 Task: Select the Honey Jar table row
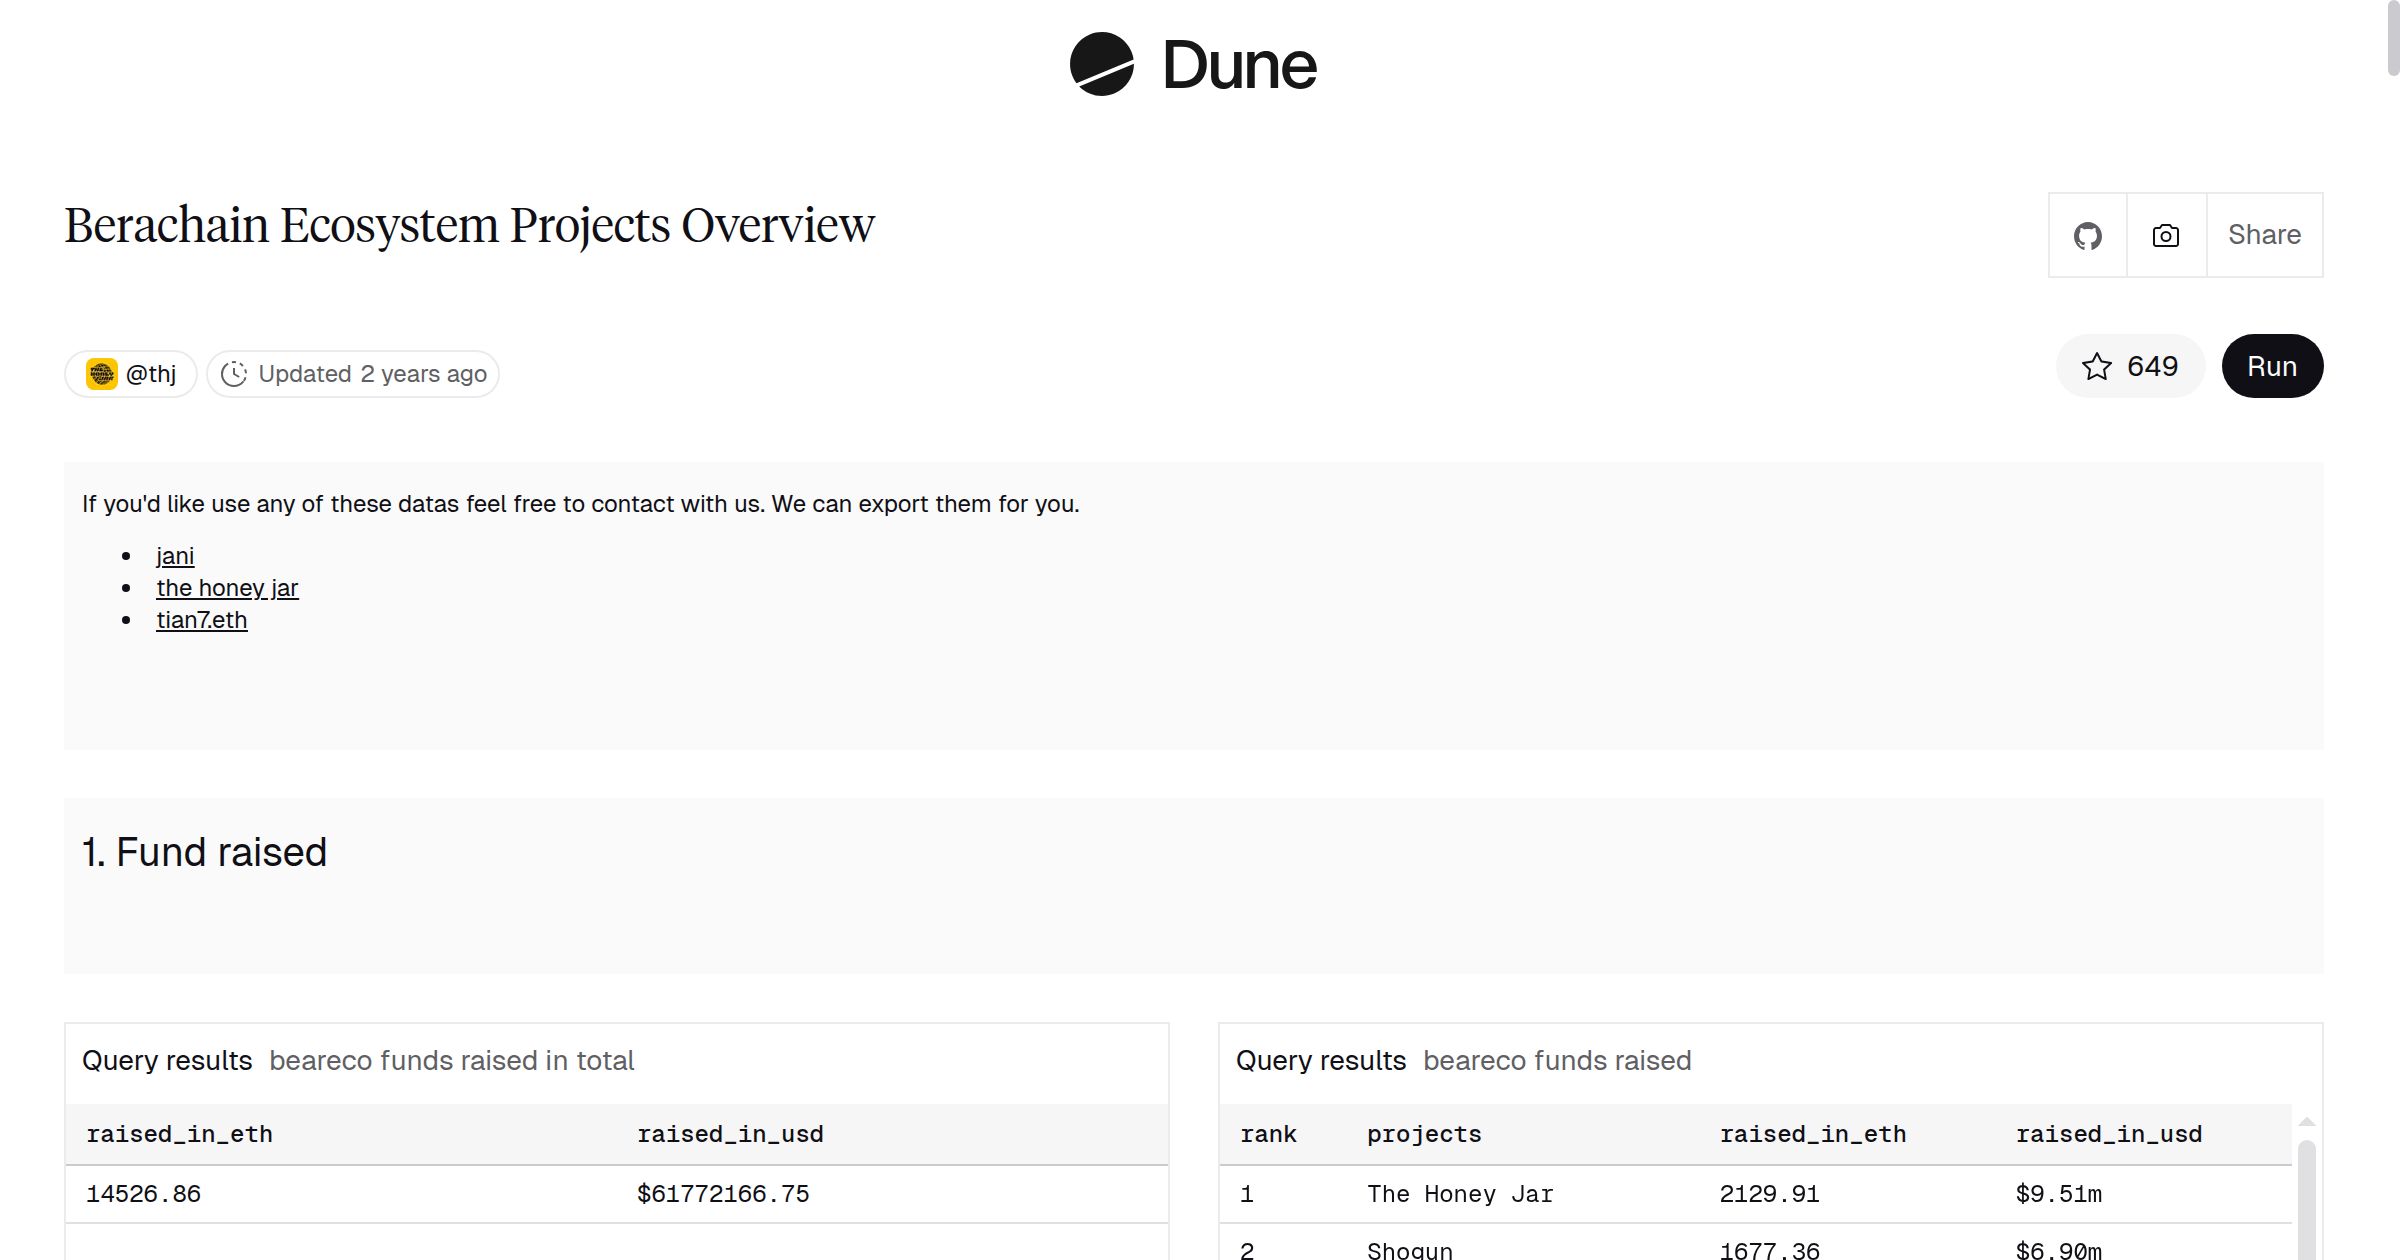click(x=1460, y=1194)
